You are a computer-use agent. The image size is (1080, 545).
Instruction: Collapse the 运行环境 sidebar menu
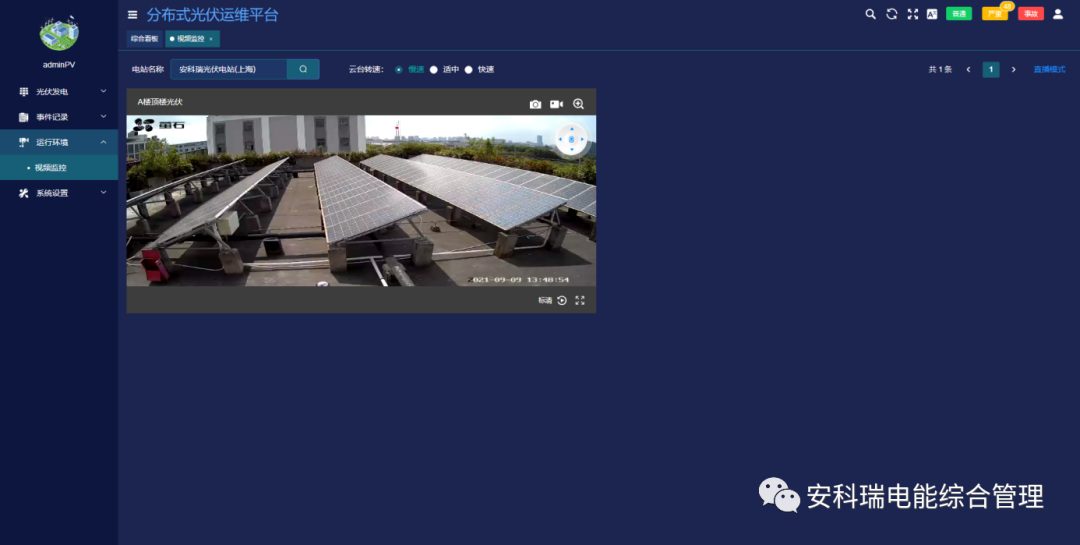59,142
